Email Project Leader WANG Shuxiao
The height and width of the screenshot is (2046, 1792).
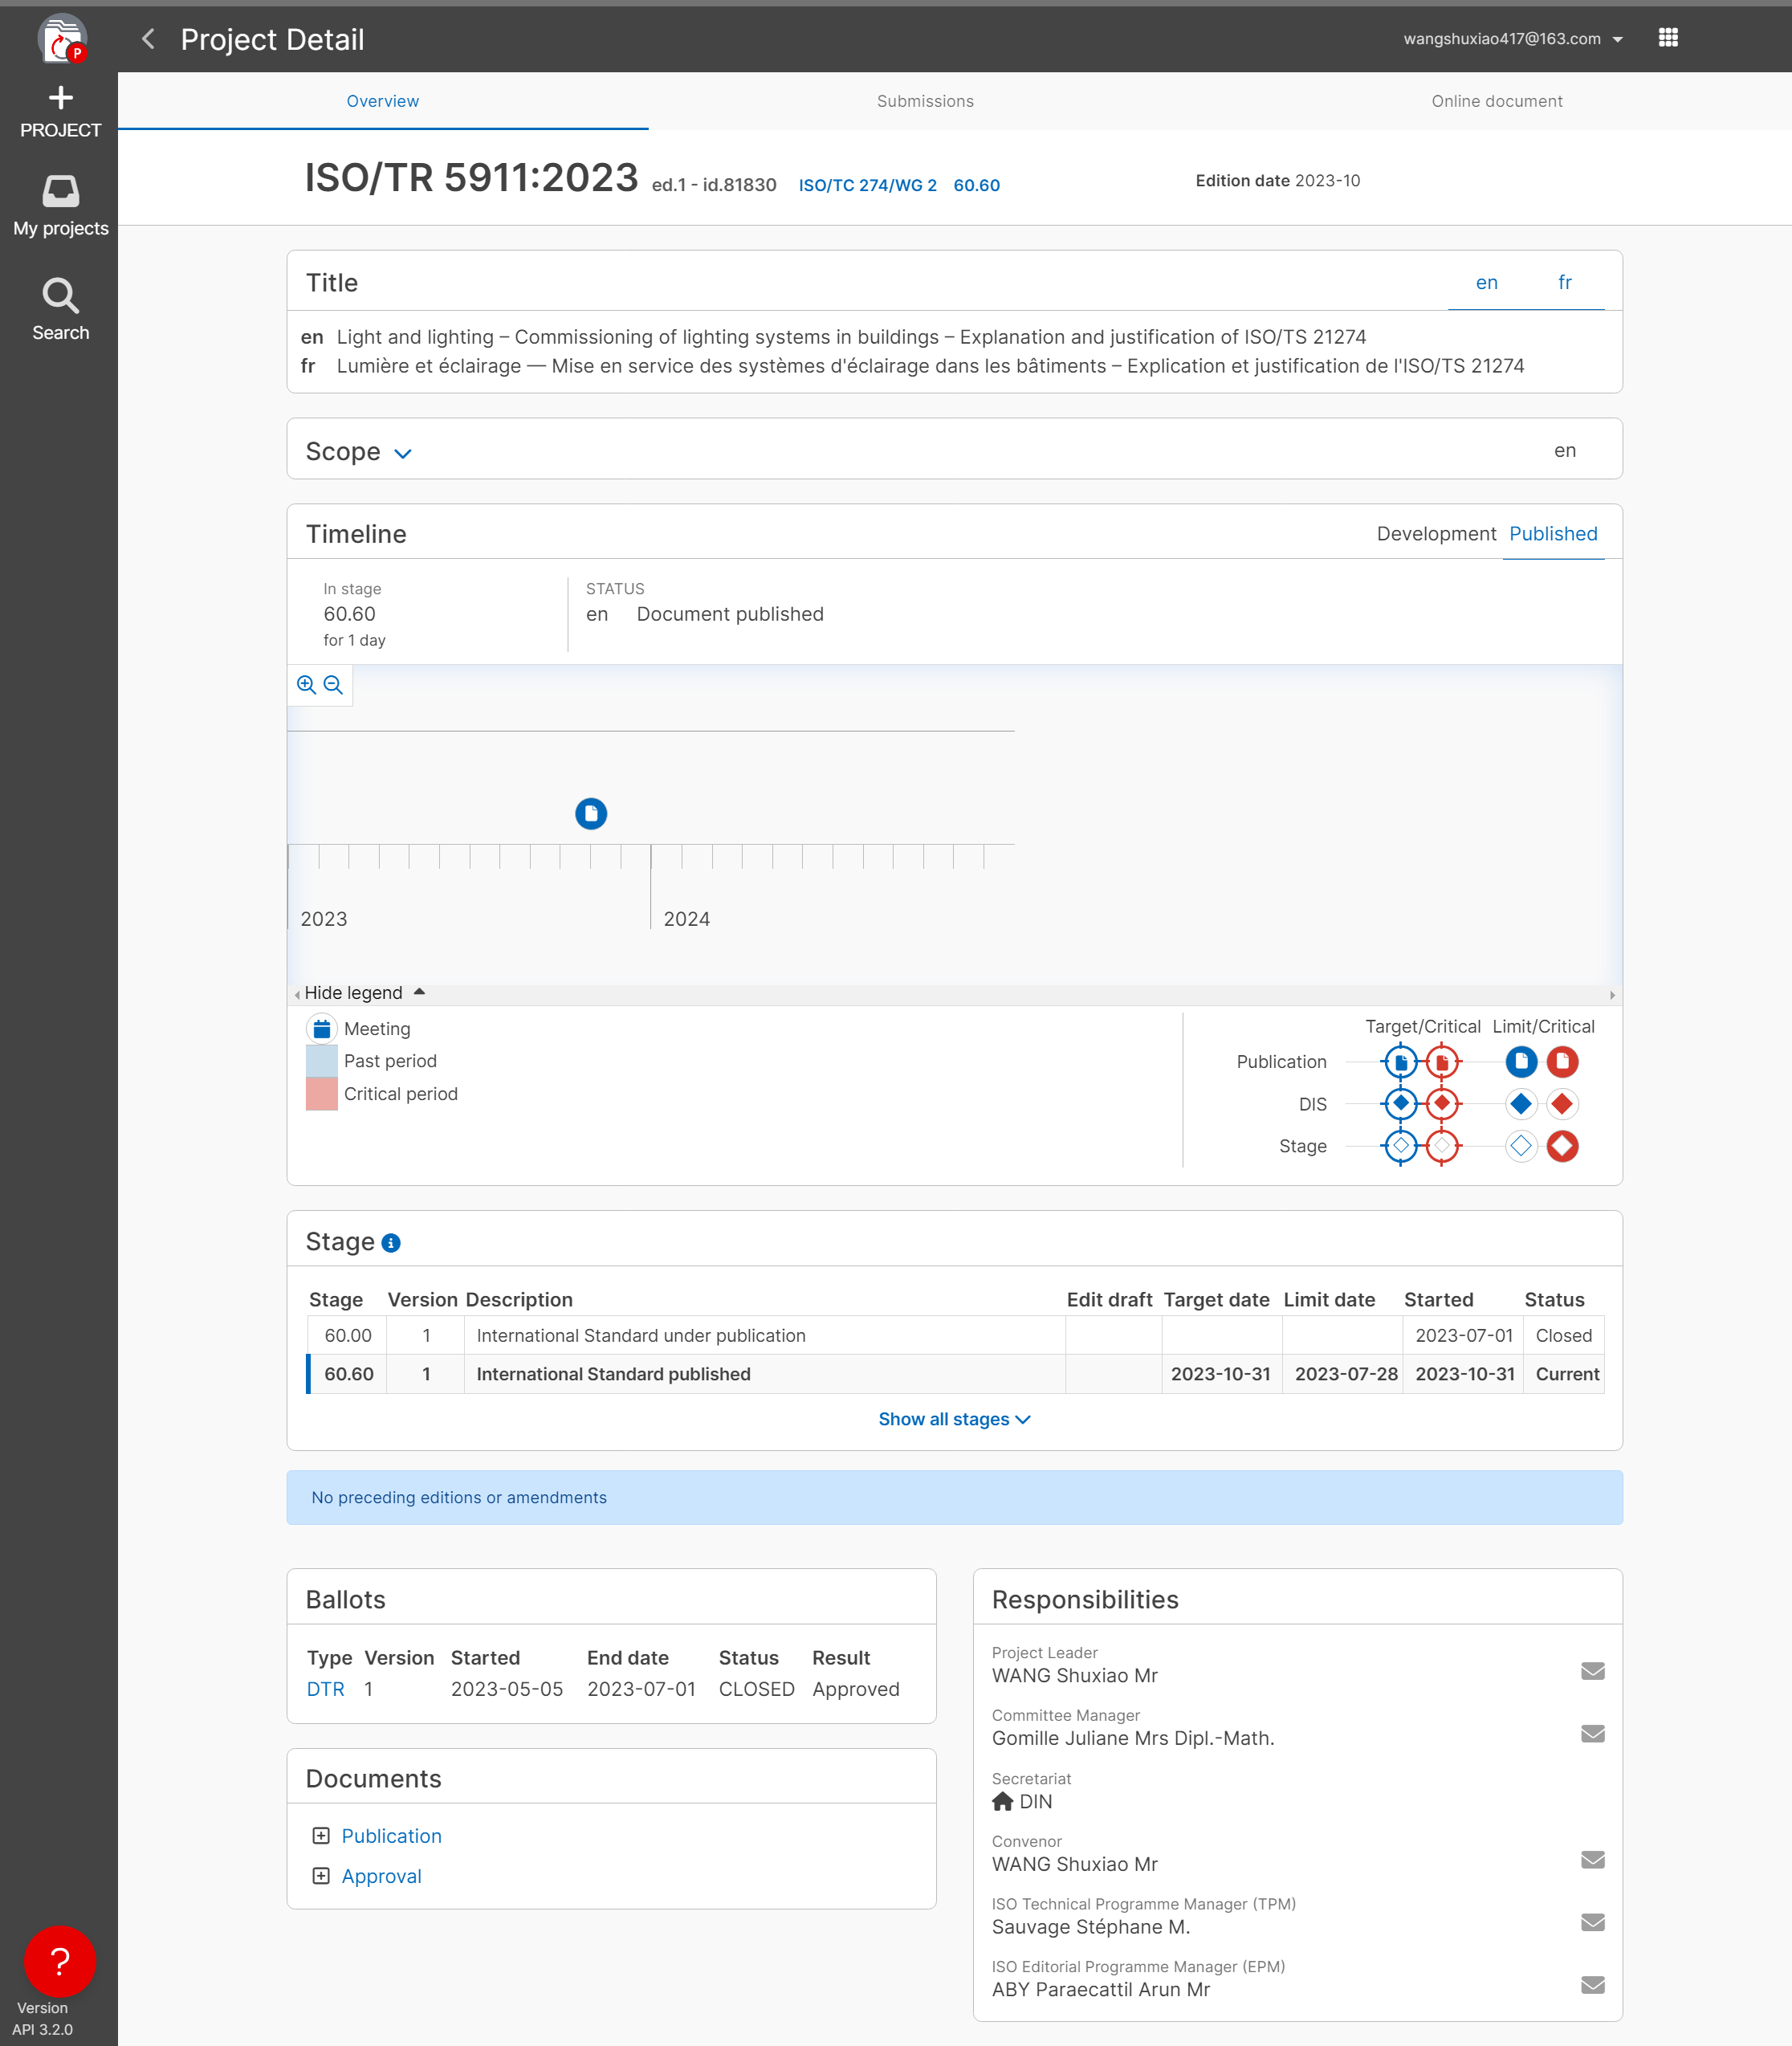point(1592,1671)
